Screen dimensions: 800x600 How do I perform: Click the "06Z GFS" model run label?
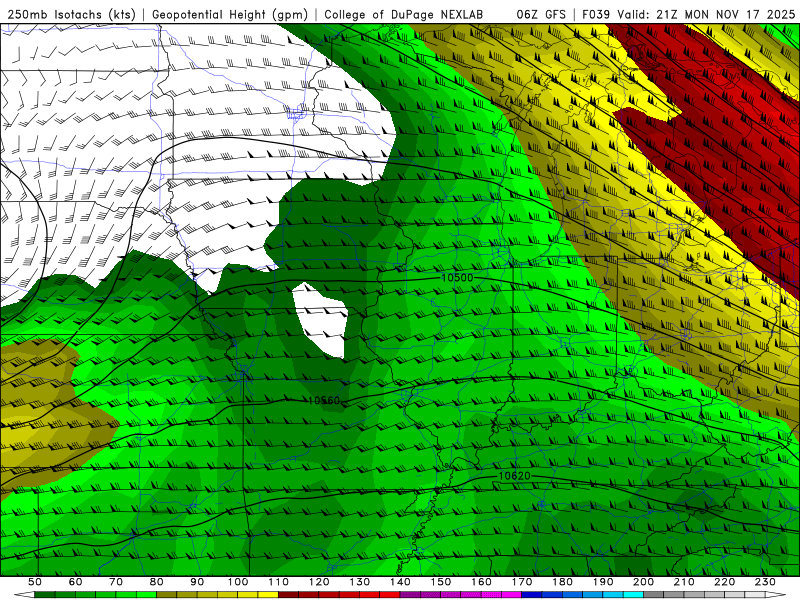(x=541, y=15)
